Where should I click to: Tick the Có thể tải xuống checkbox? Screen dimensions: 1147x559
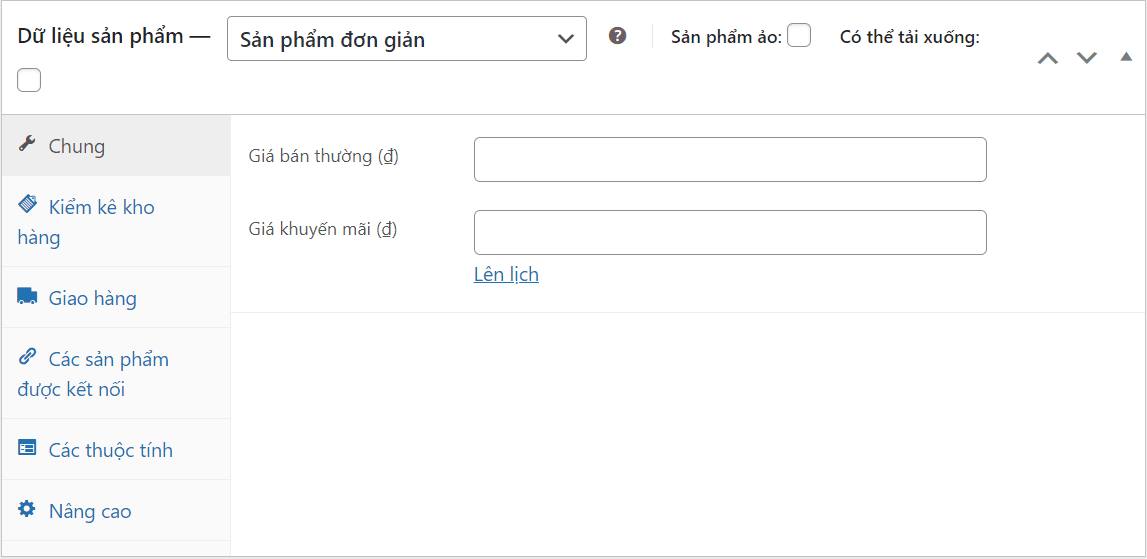[x=29, y=80]
